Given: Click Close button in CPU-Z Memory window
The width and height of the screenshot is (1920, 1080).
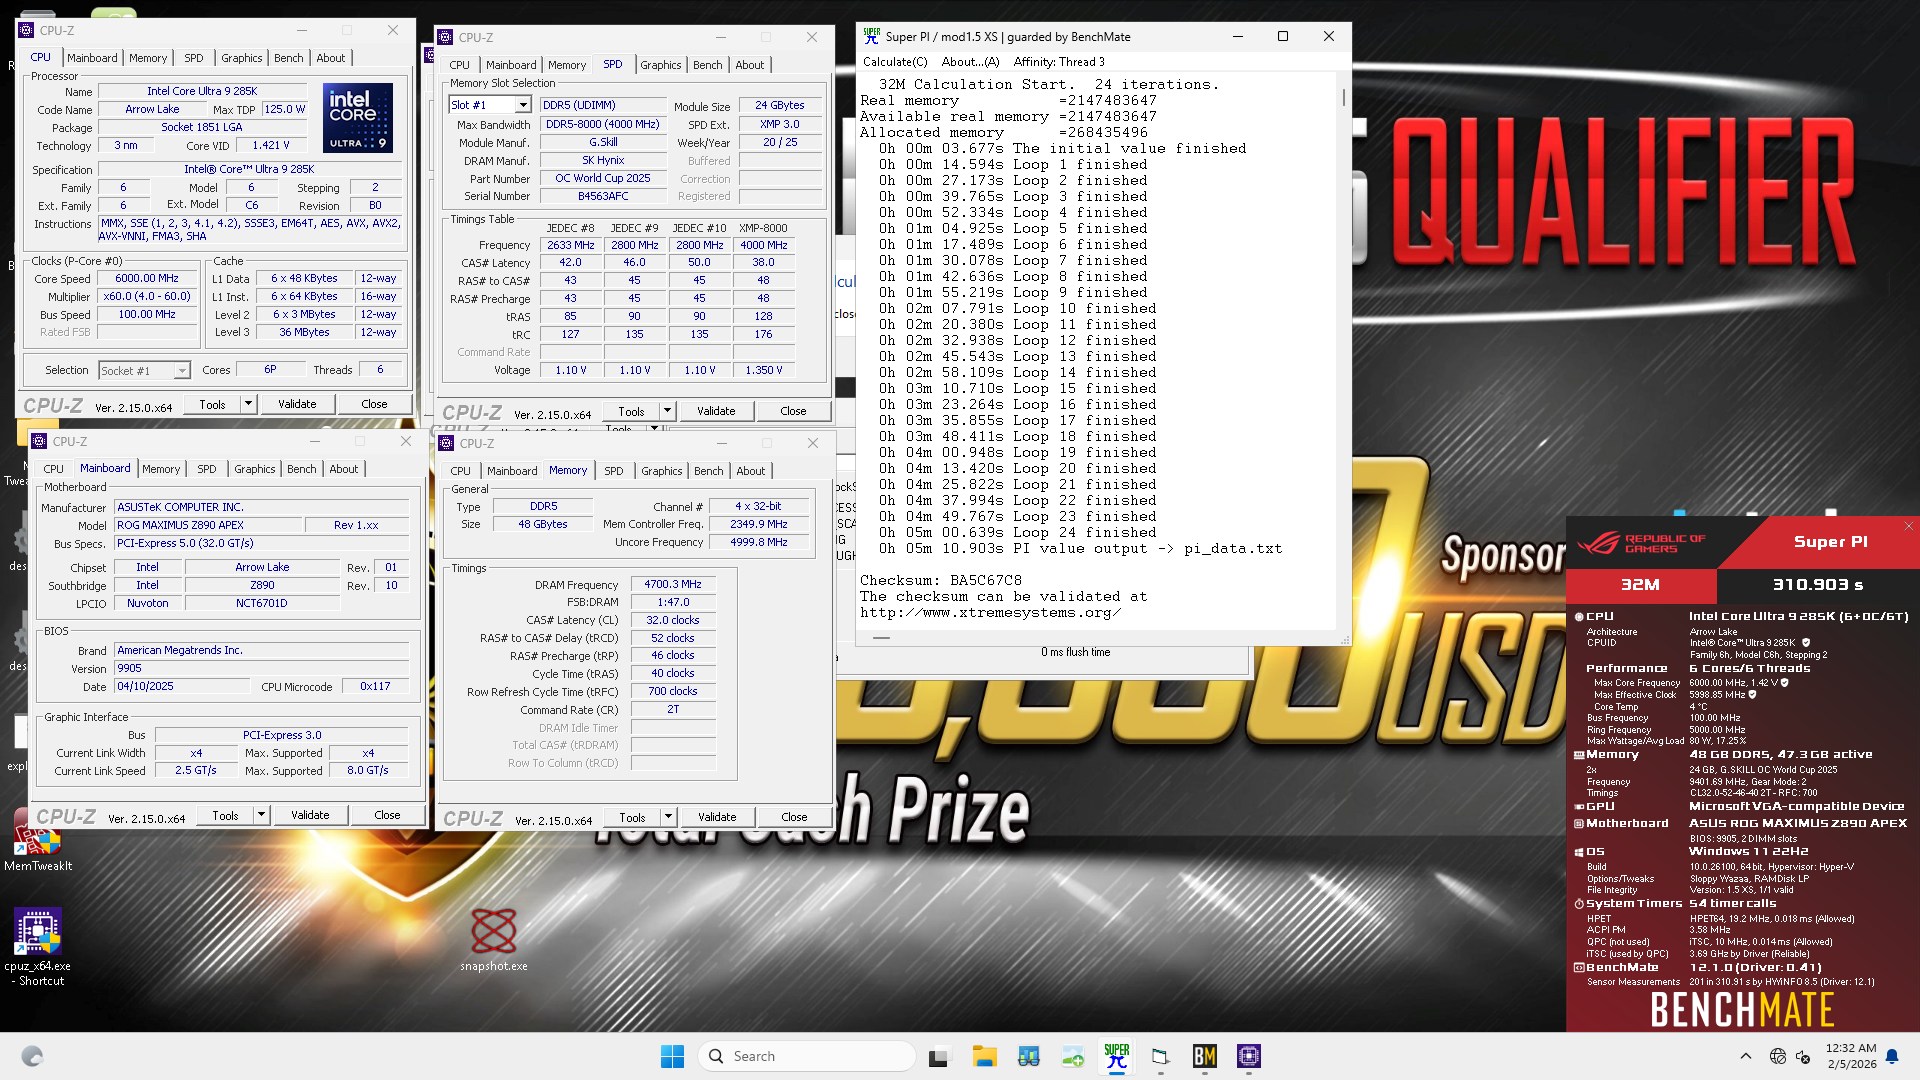Looking at the screenshot, I should point(794,817).
